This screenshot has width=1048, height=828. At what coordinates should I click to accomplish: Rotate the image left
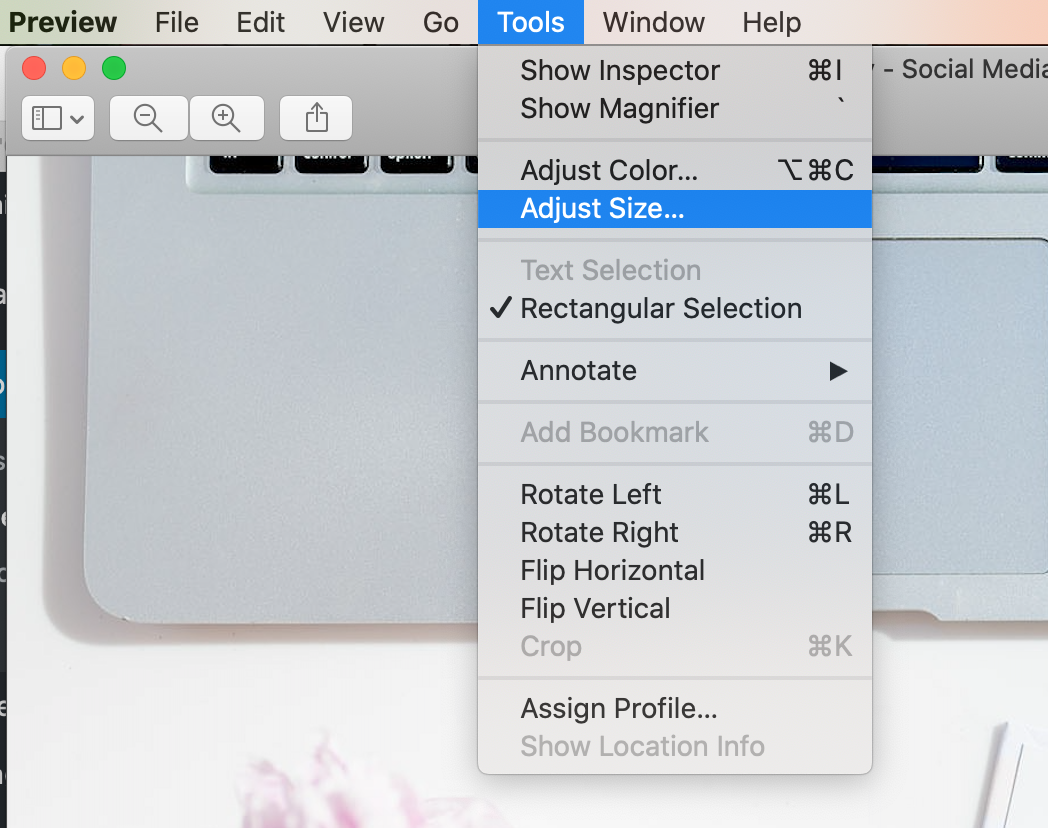tap(590, 494)
